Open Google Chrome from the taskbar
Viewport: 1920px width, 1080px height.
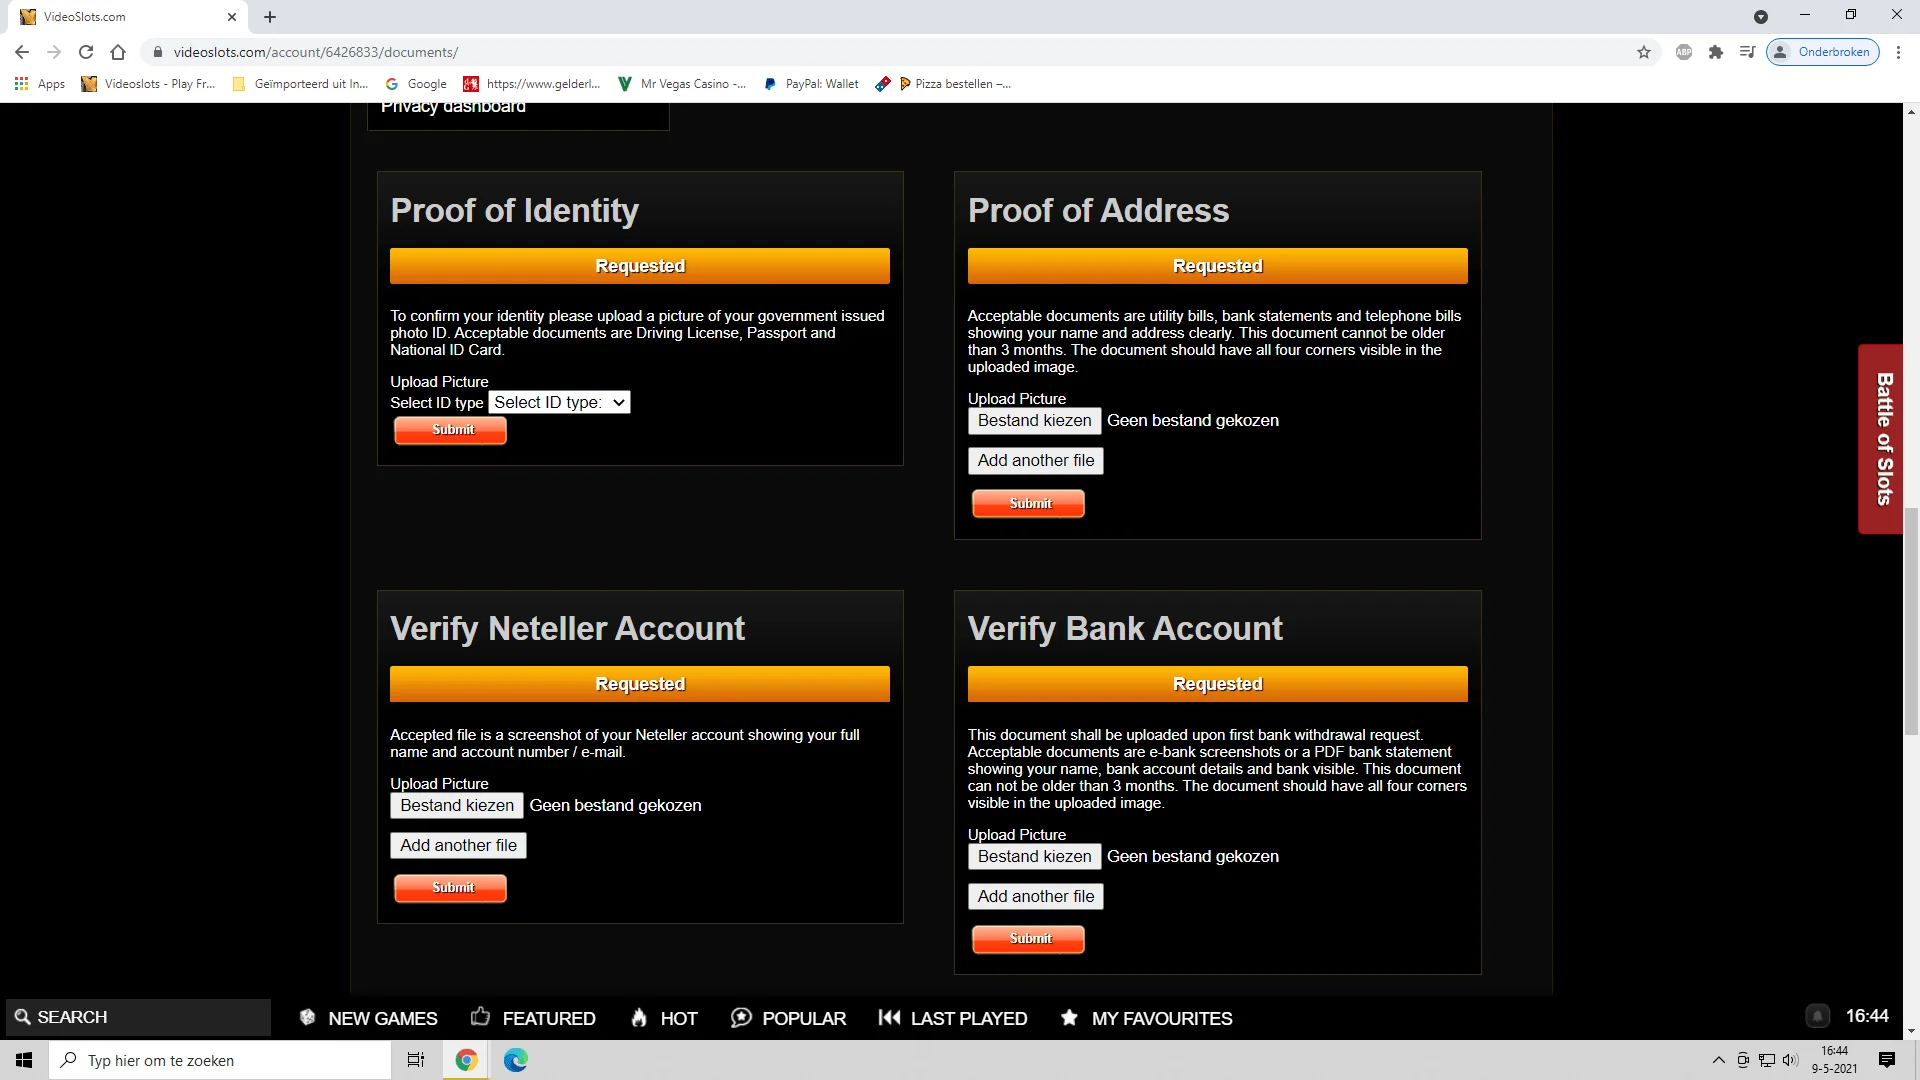point(466,1060)
